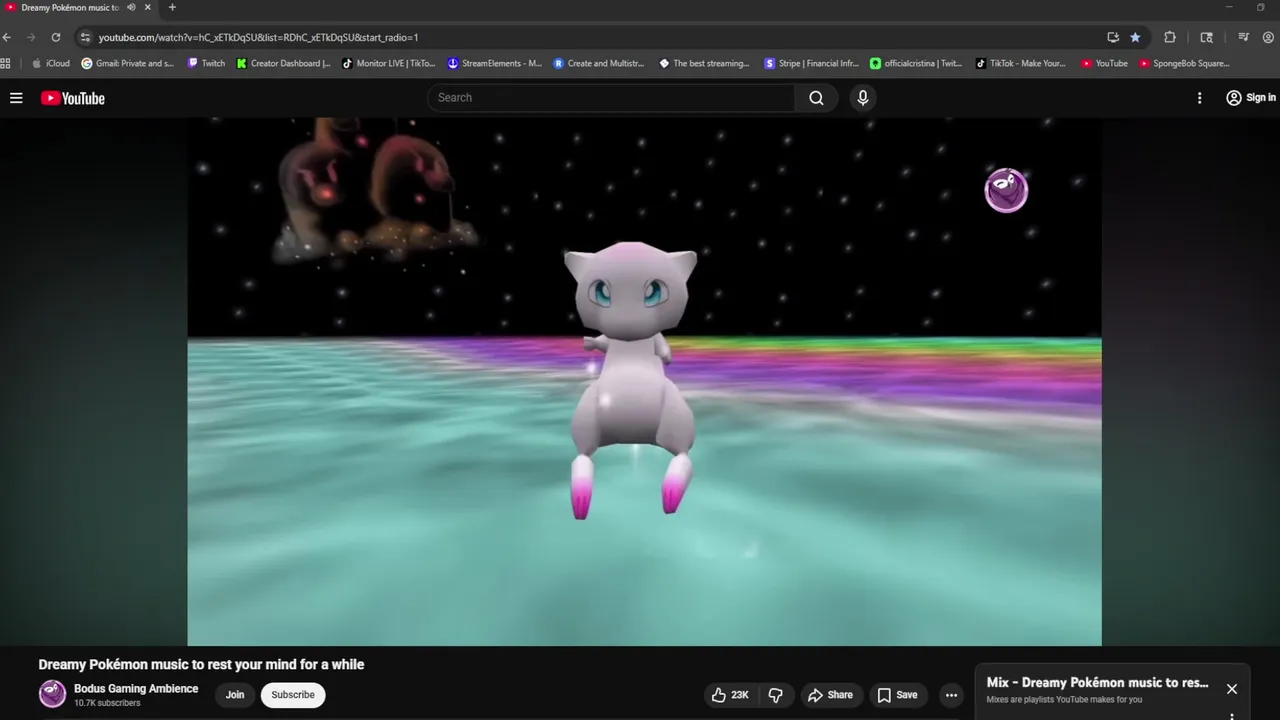The width and height of the screenshot is (1280, 720).
Task: Open Stripe Financial Infrastructure bookmark
Action: coord(811,63)
